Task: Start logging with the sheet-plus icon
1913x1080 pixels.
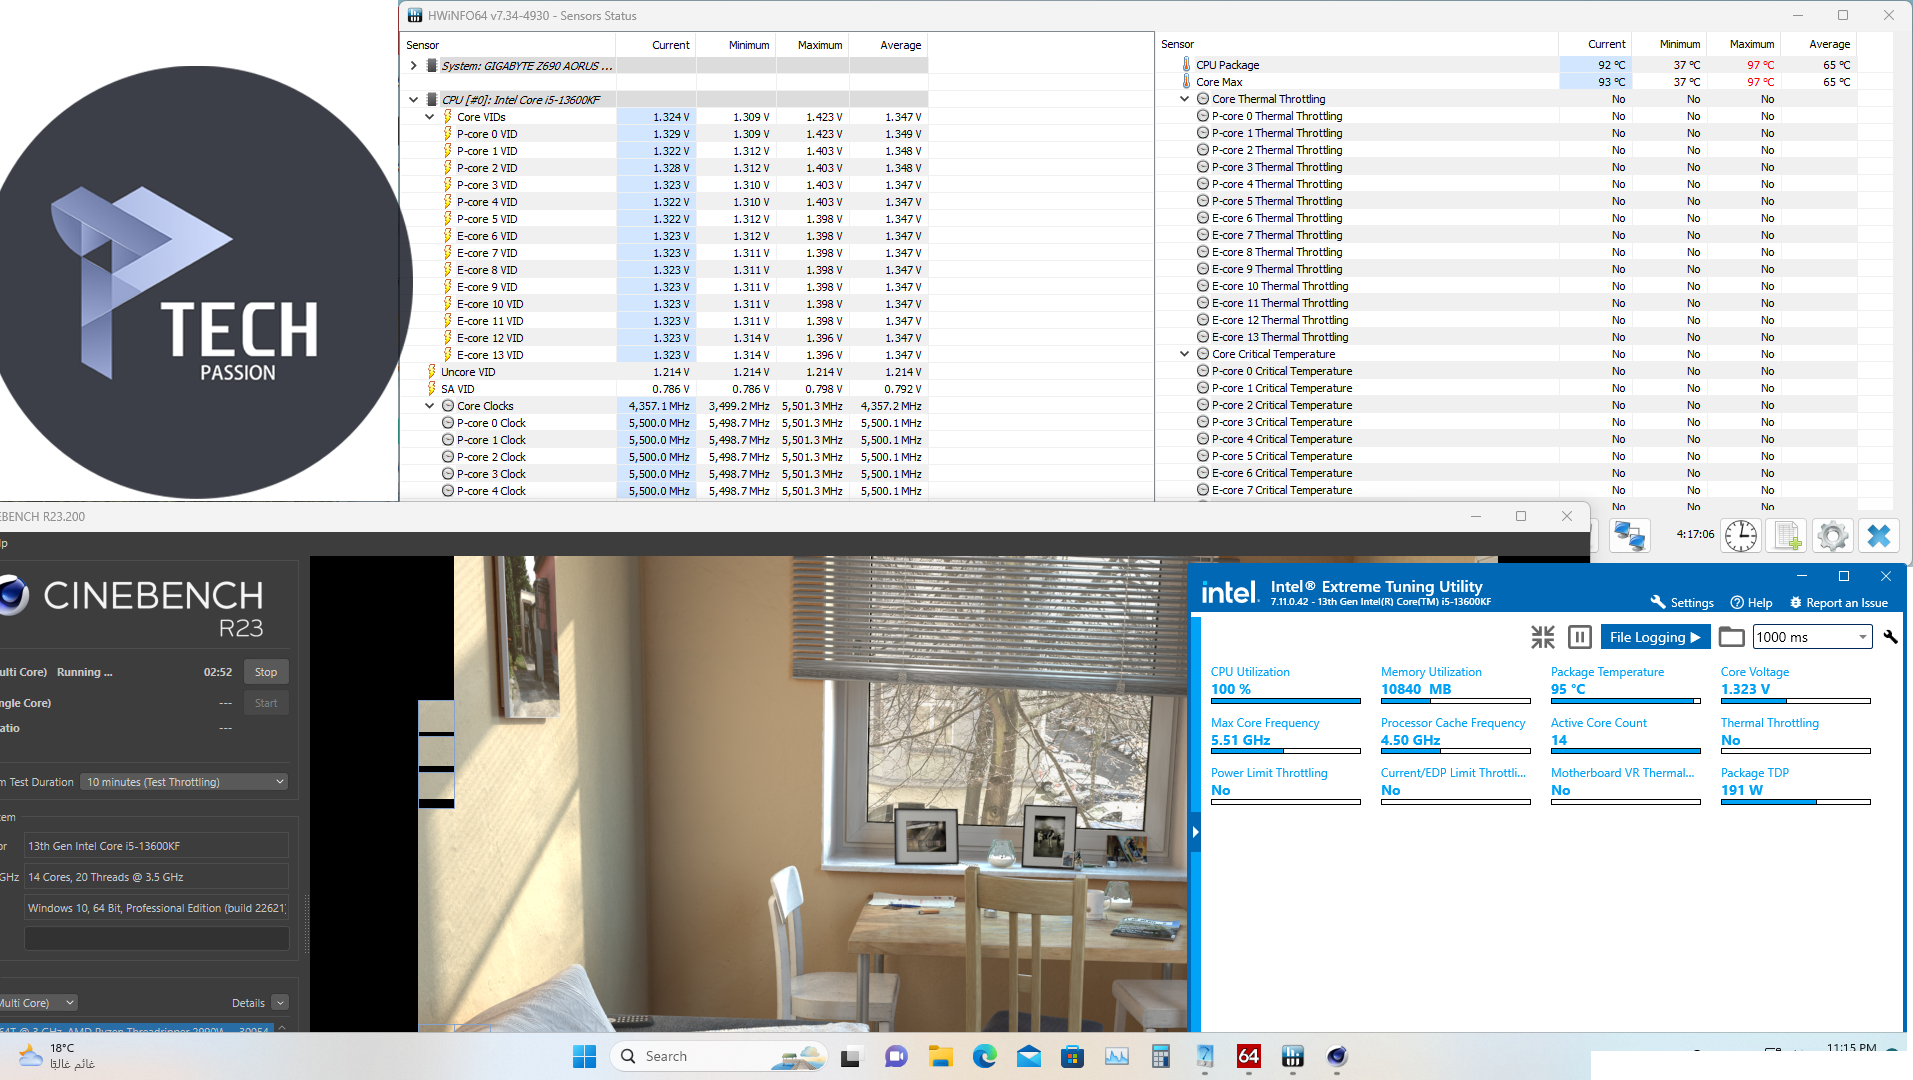Action: click(1787, 536)
